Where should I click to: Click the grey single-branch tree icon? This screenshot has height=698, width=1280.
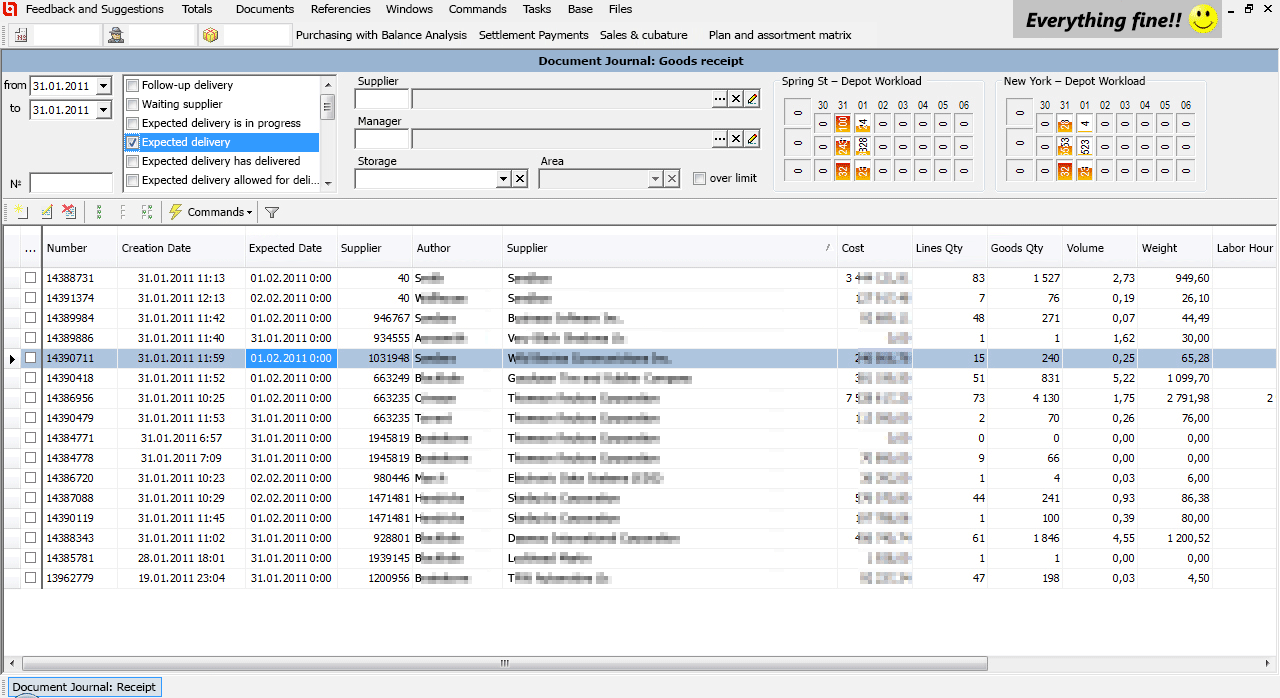(x=123, y=212)
